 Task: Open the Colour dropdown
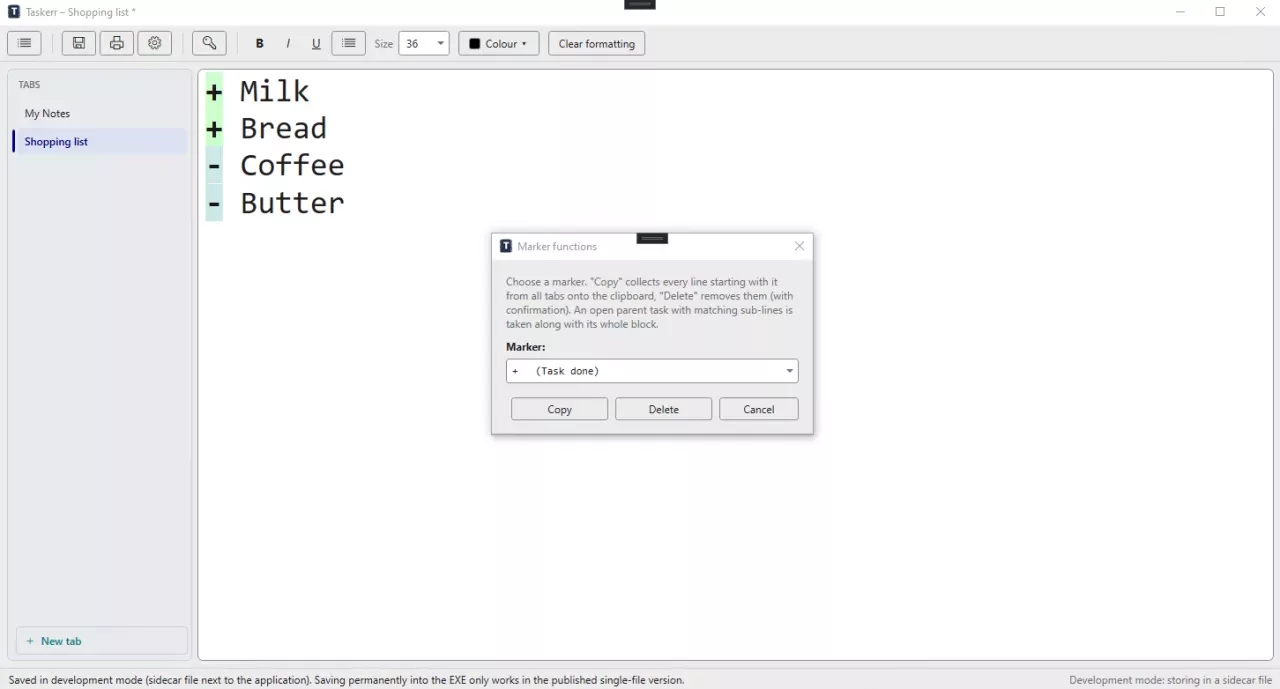point(499,43)
